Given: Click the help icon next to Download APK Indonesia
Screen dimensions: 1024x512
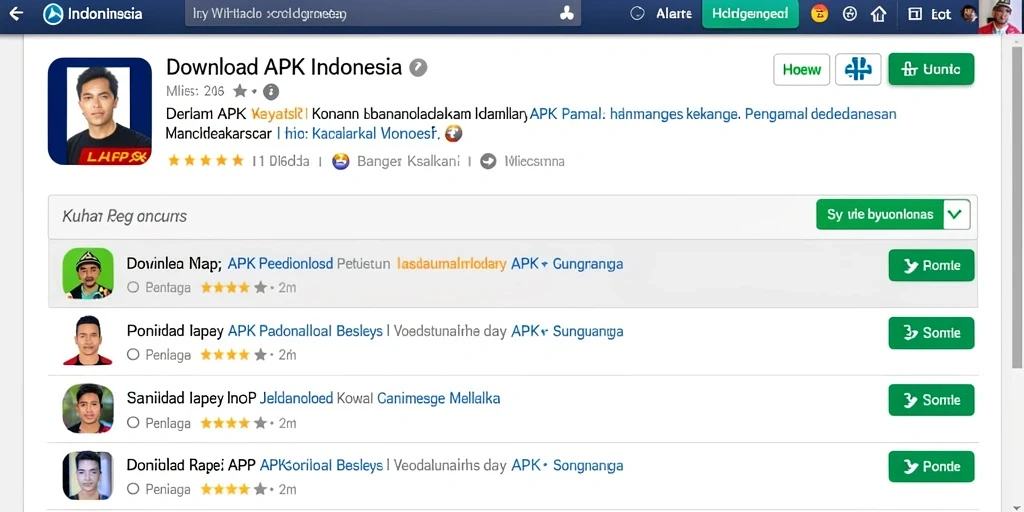Looking at the screenshot, I should click(418, 67).
